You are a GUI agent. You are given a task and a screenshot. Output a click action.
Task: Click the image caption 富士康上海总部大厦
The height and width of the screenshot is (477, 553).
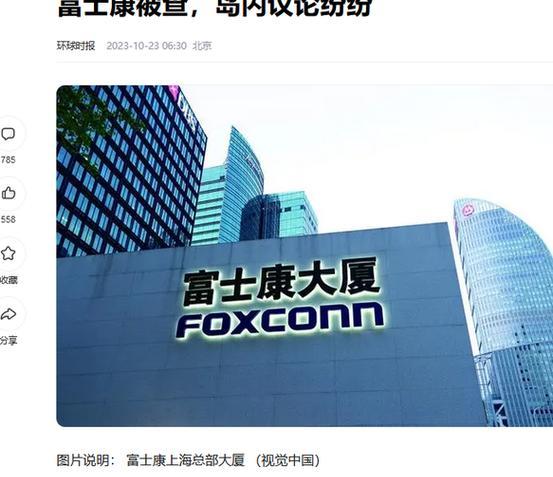tap(185, 460)
